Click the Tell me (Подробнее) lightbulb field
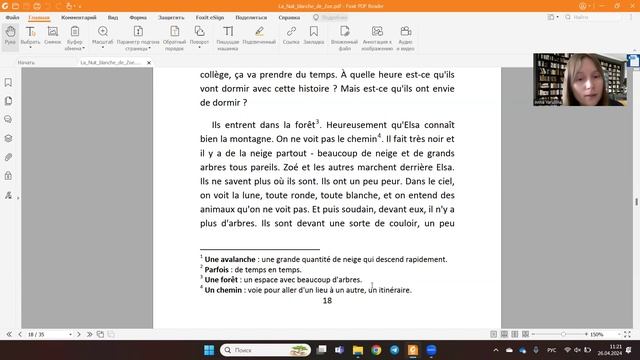 [x=331, y=18]
